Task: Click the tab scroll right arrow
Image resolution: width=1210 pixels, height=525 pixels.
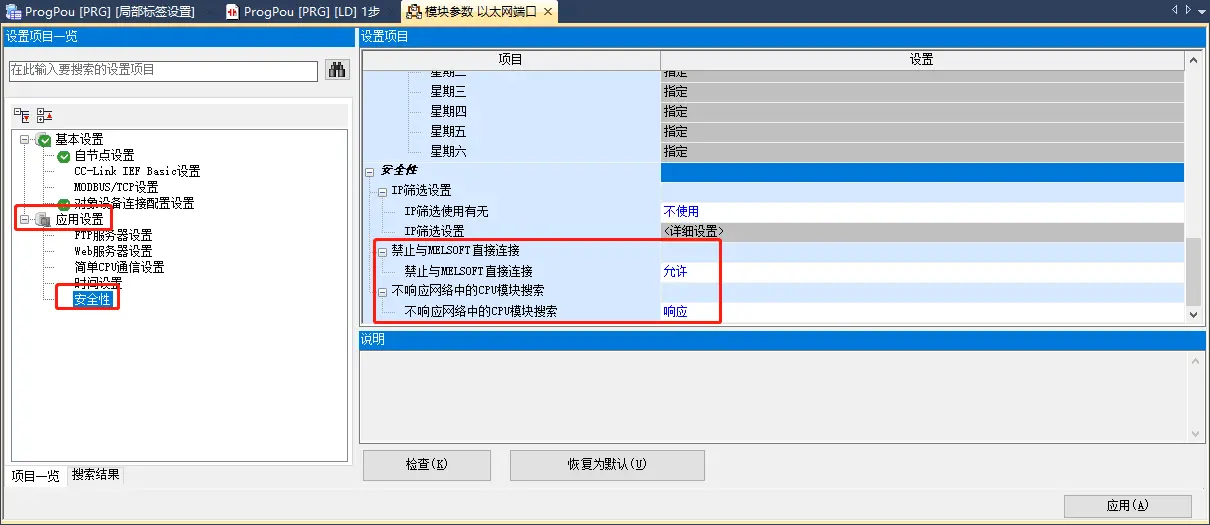Action: 1188,9
